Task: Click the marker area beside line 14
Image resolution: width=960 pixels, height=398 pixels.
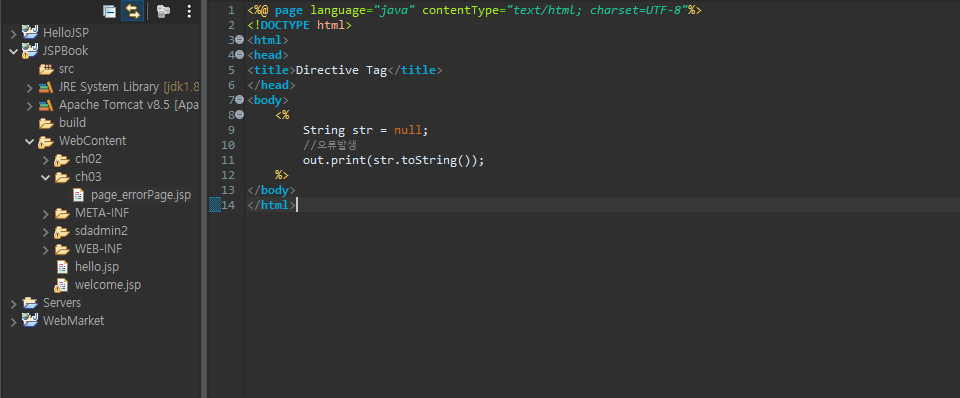Action: [x=215, y=205]
